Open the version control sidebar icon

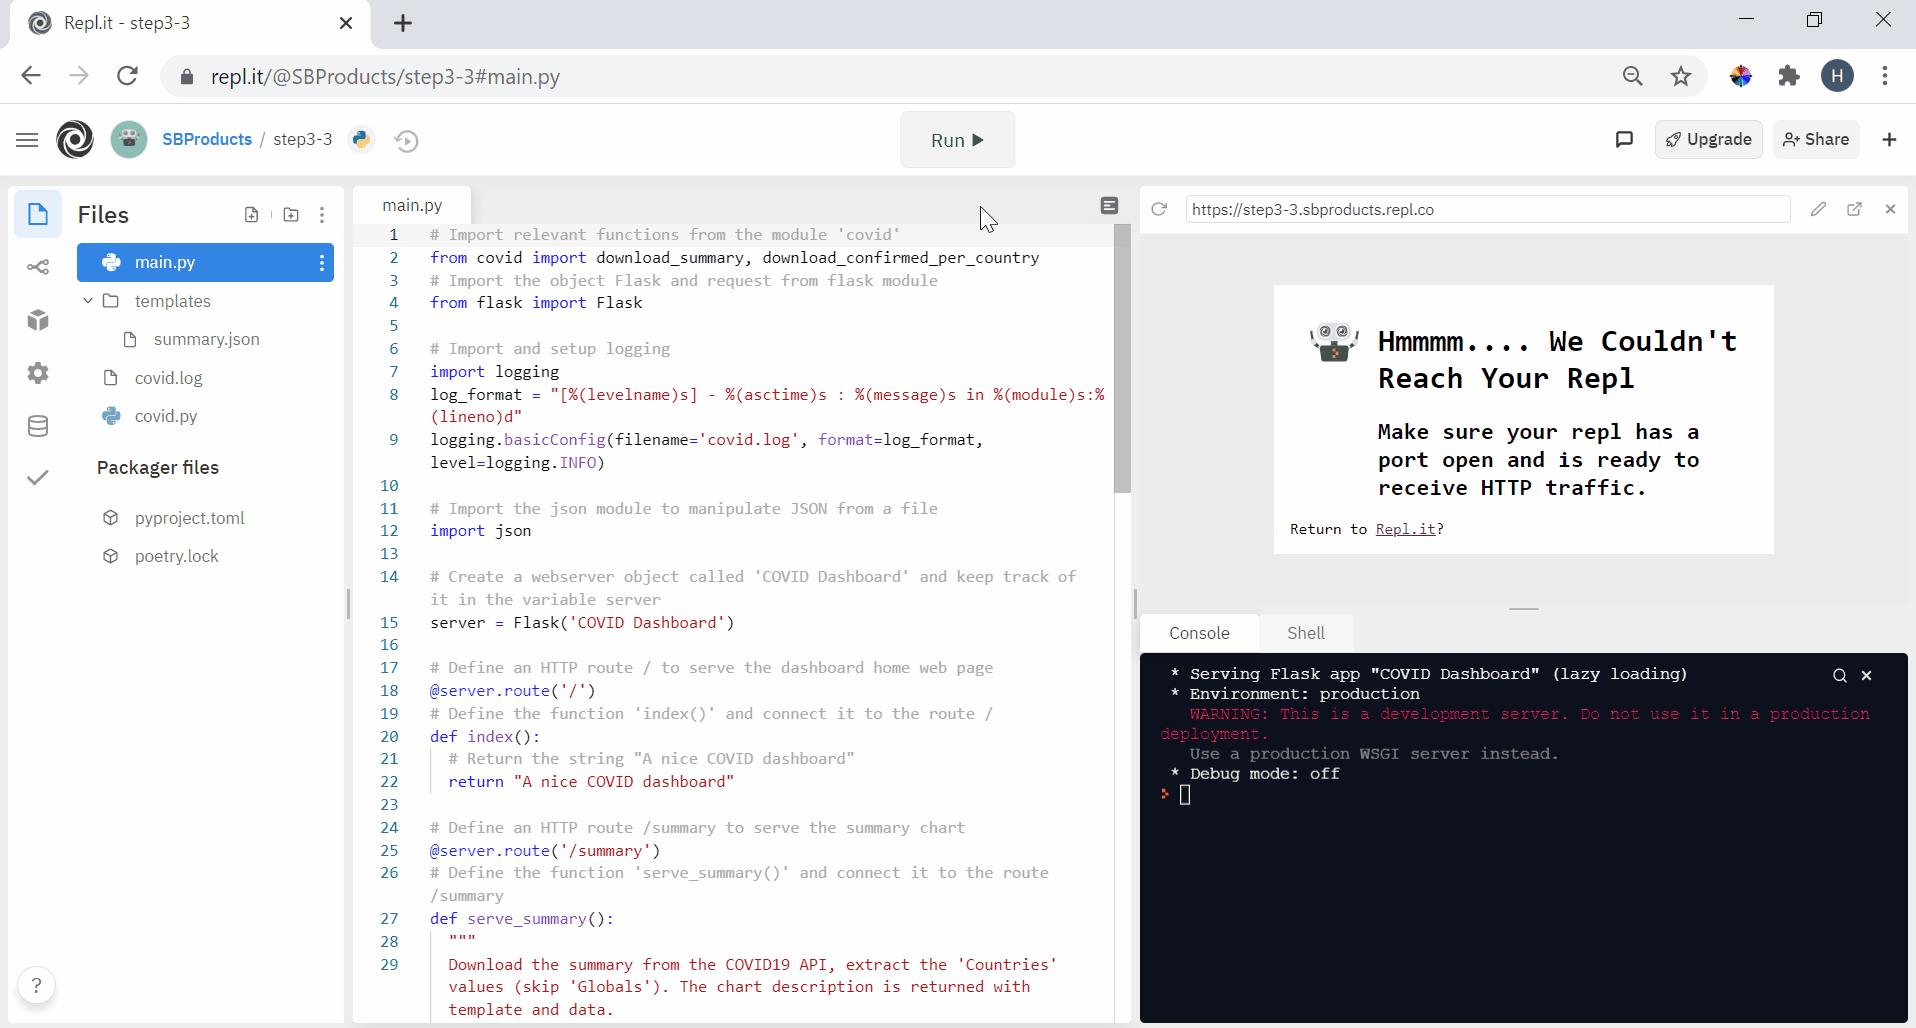click(38, 267)
